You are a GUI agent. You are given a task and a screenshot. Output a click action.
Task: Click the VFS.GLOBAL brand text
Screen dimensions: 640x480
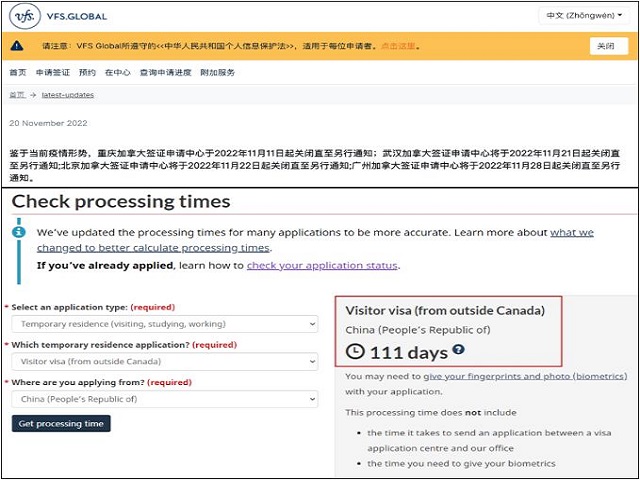point(77,17)
